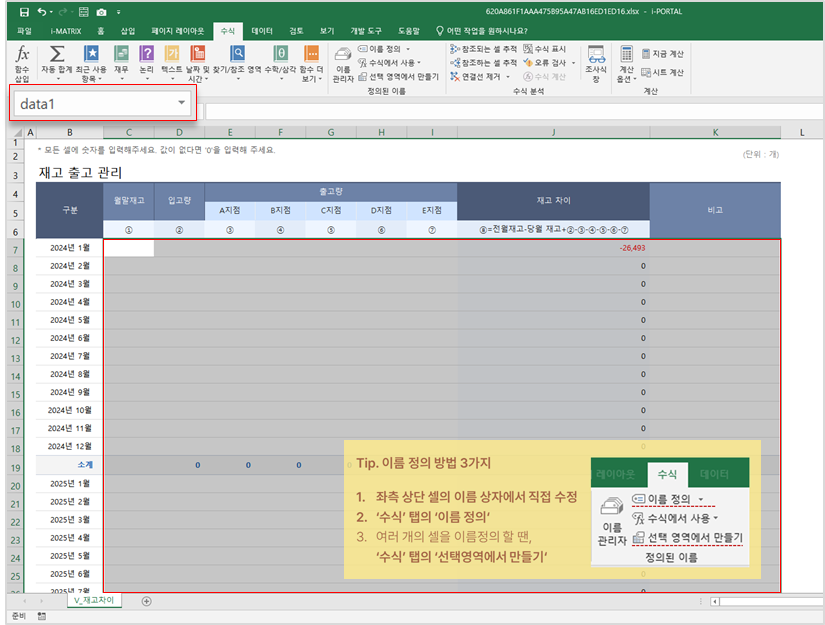
Task: Open the Calculation Options (계산 옵션) dropdown
Action: 626,62
